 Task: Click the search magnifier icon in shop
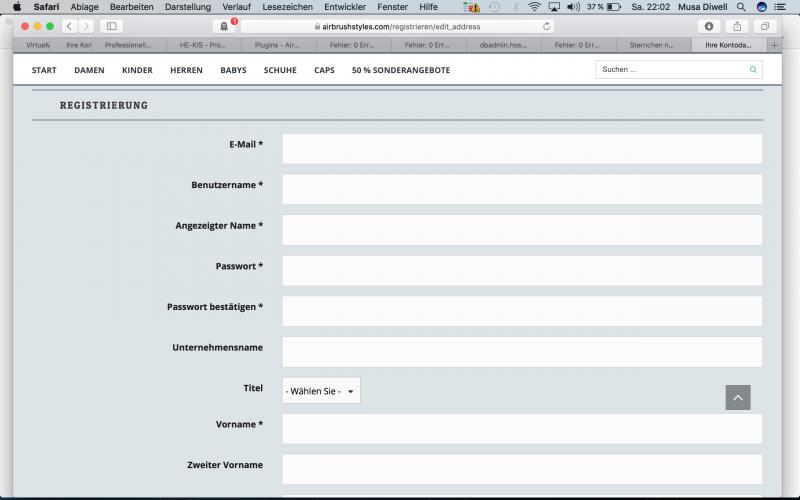coord(753,70)
